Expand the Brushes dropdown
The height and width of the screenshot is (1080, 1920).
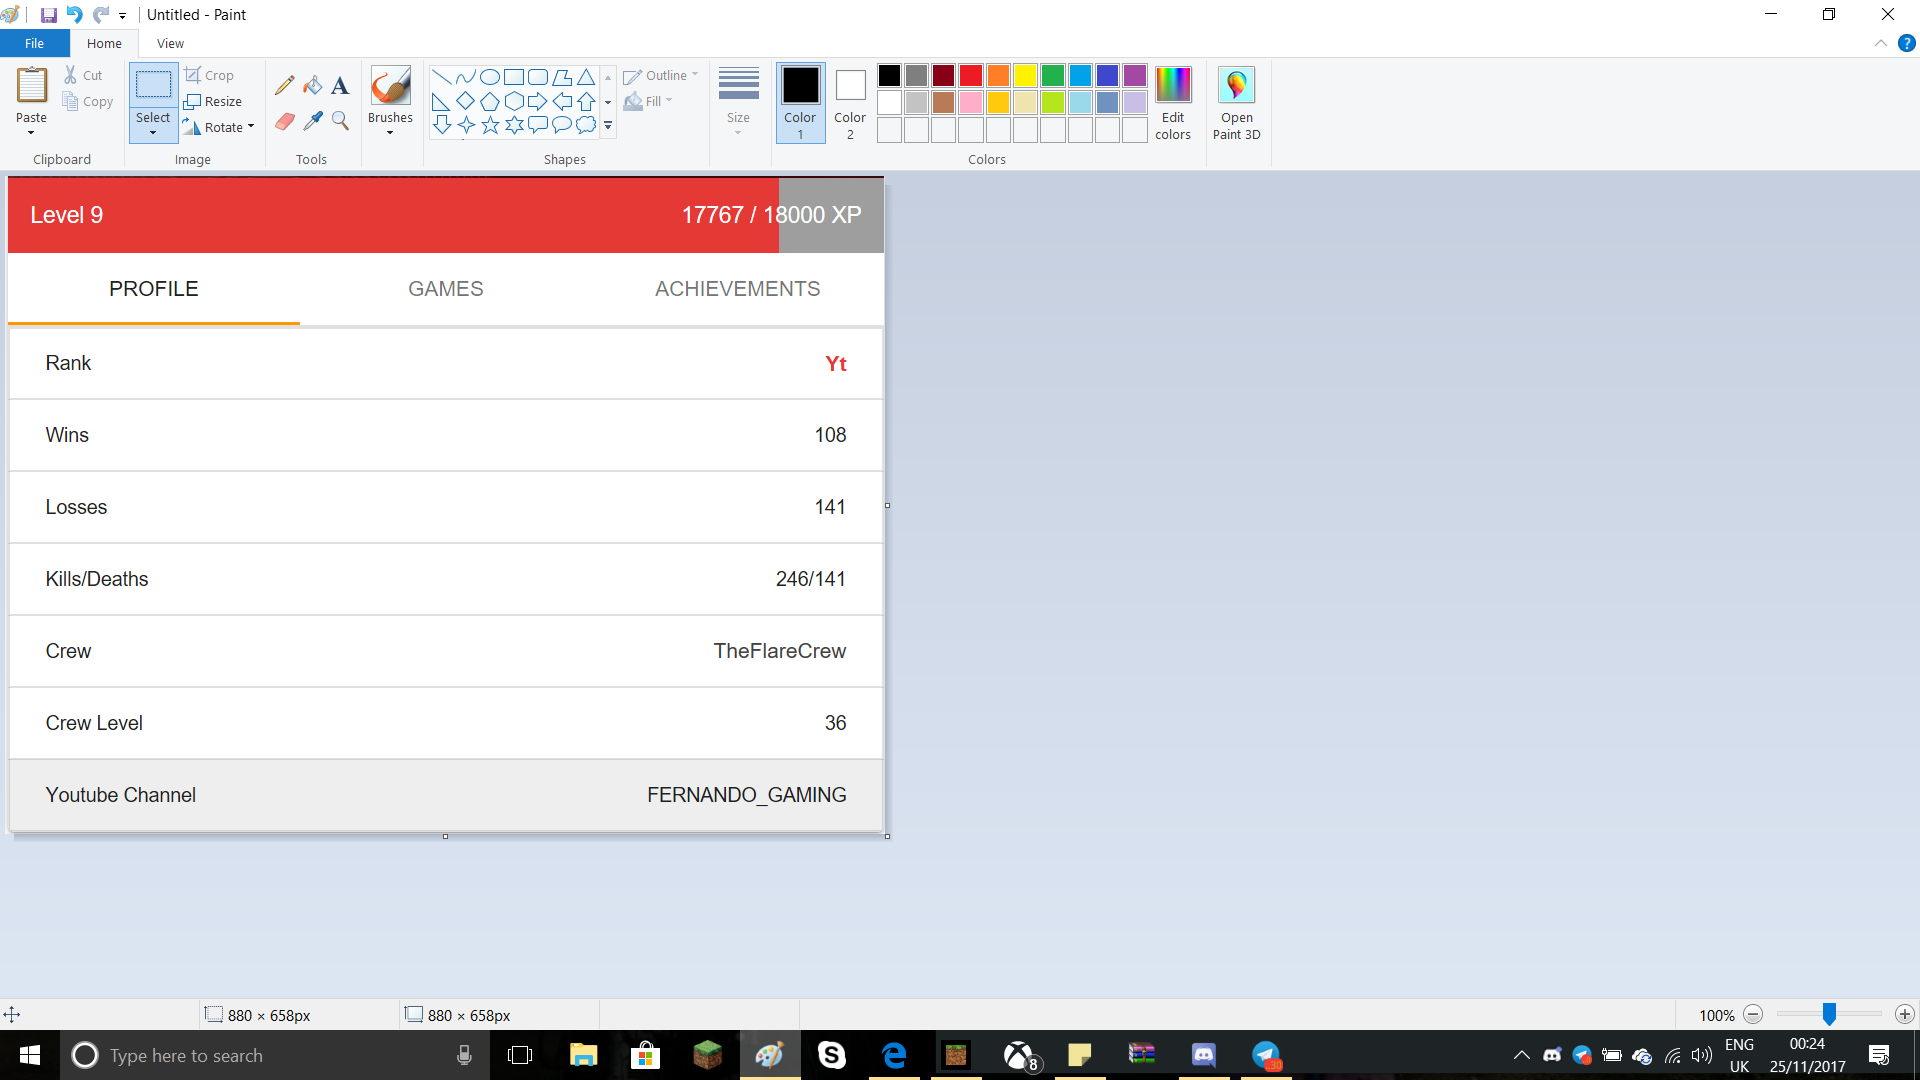[390, 132]
